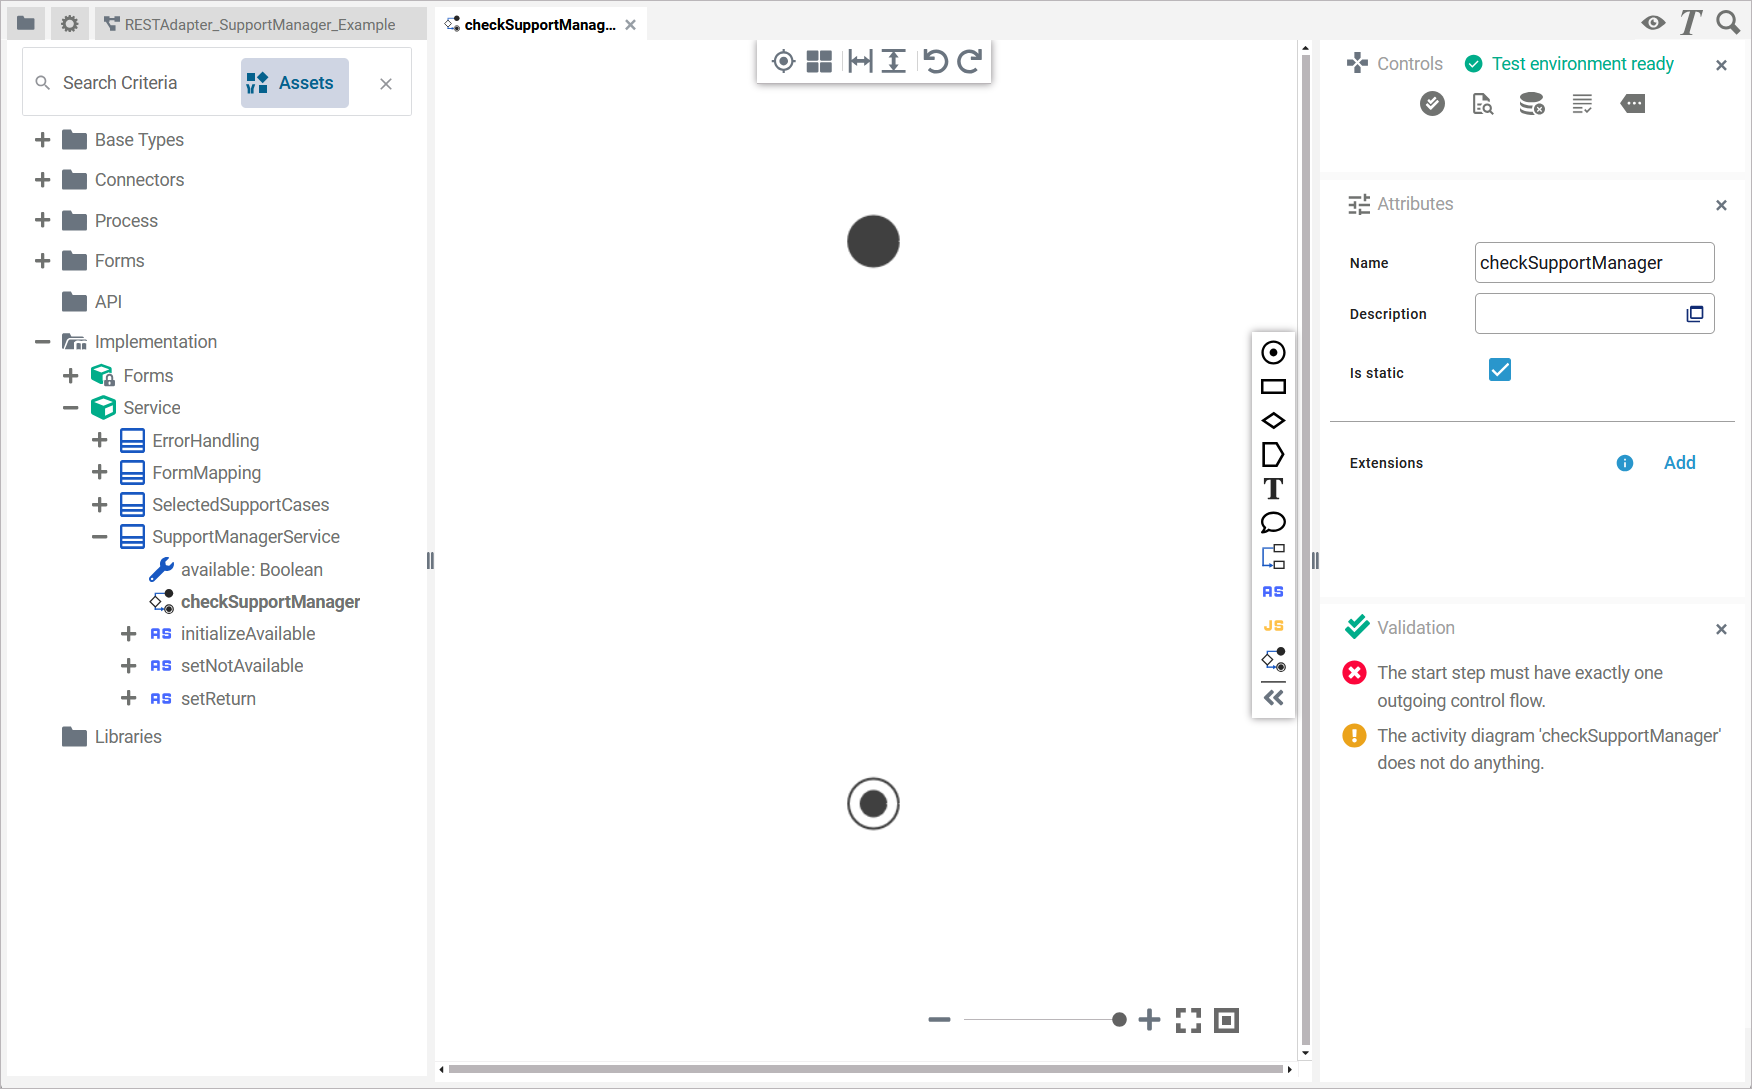Select the Action rectangle tool
The height and width of the screenshot is (1089, 1752).
[x=1273, y=386]
